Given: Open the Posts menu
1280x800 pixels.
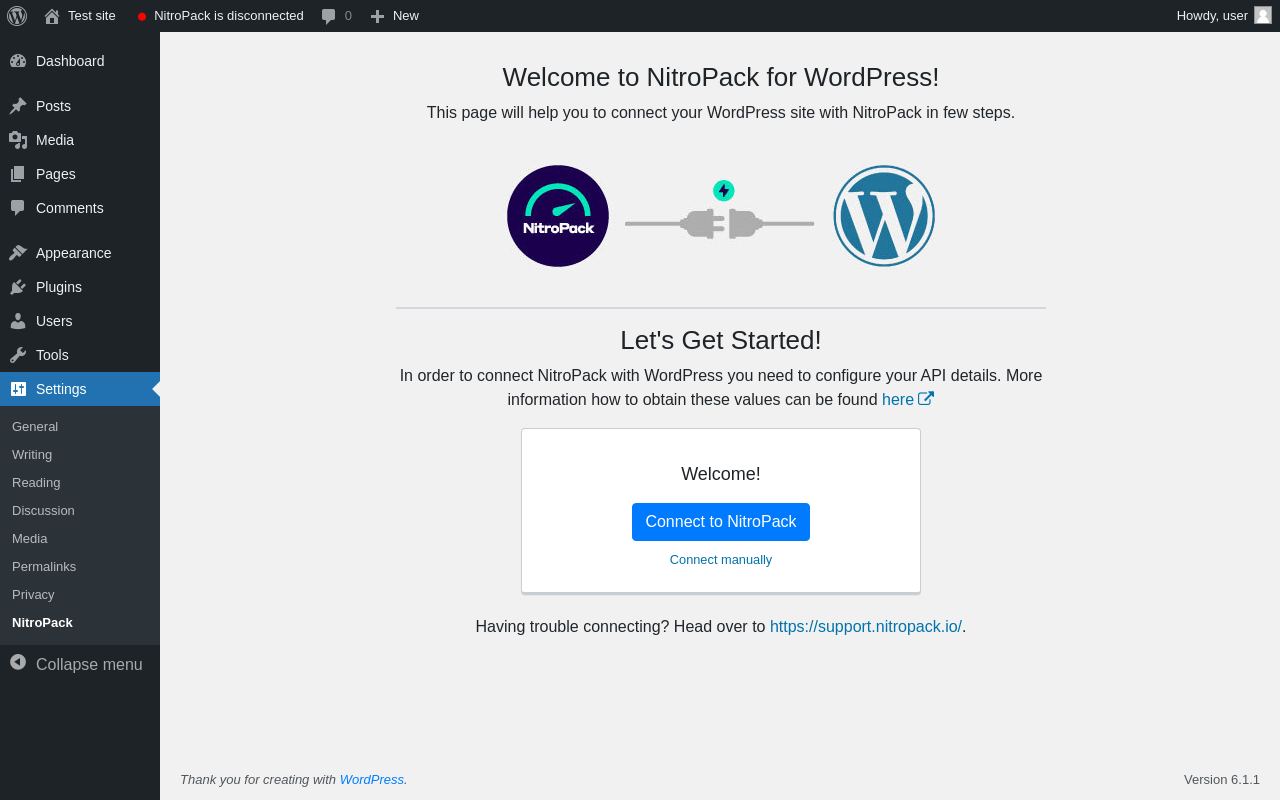Looking at the screenshot, I should coord(80,106).
